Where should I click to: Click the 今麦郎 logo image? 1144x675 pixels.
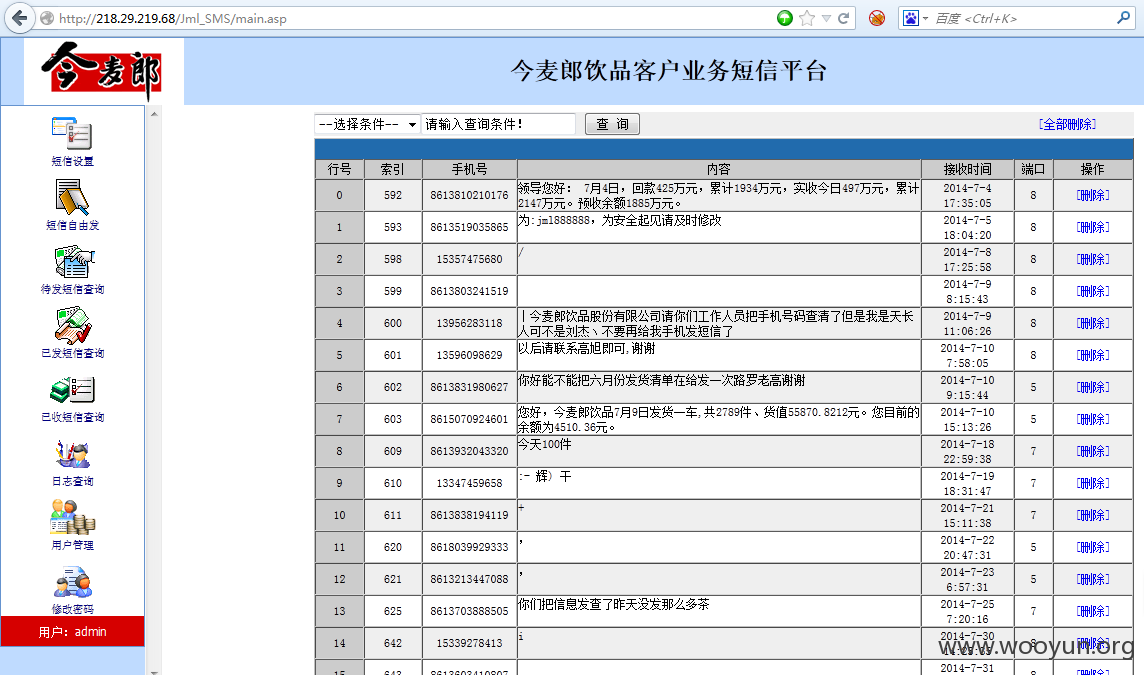pos(102,72)
